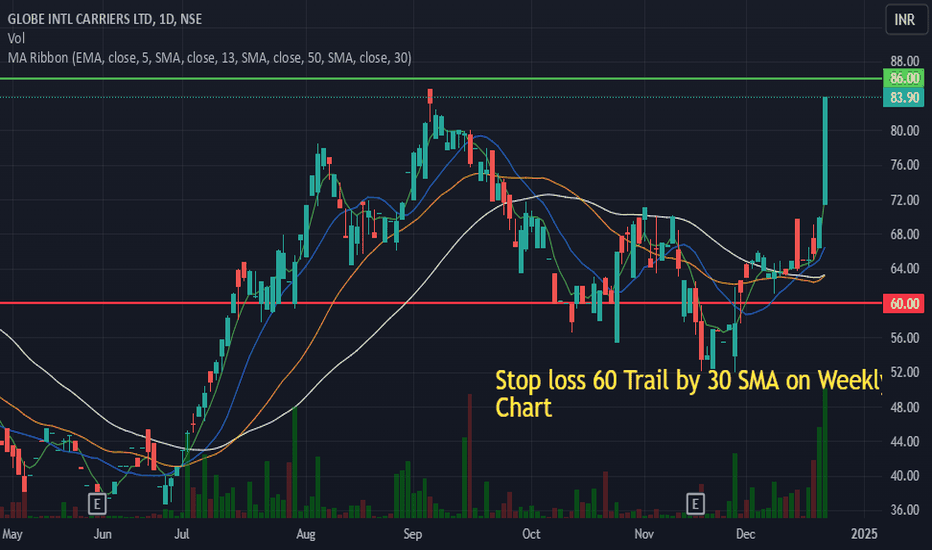Click the 86.00 green price label
This screenshot has height=550, width=932.
tap(903, 78)
